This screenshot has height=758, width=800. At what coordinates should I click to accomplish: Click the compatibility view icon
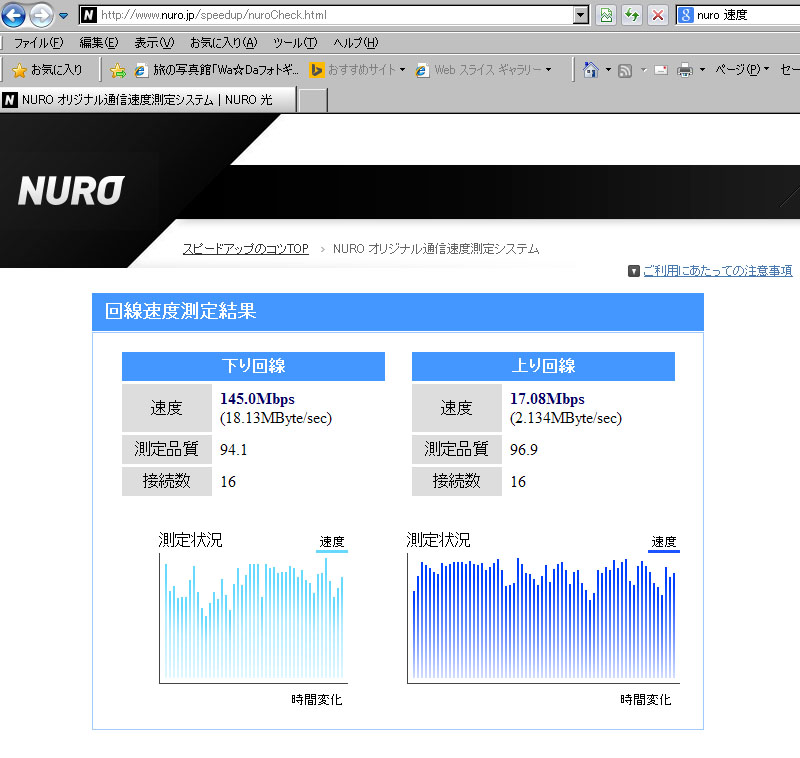[606, 15]
